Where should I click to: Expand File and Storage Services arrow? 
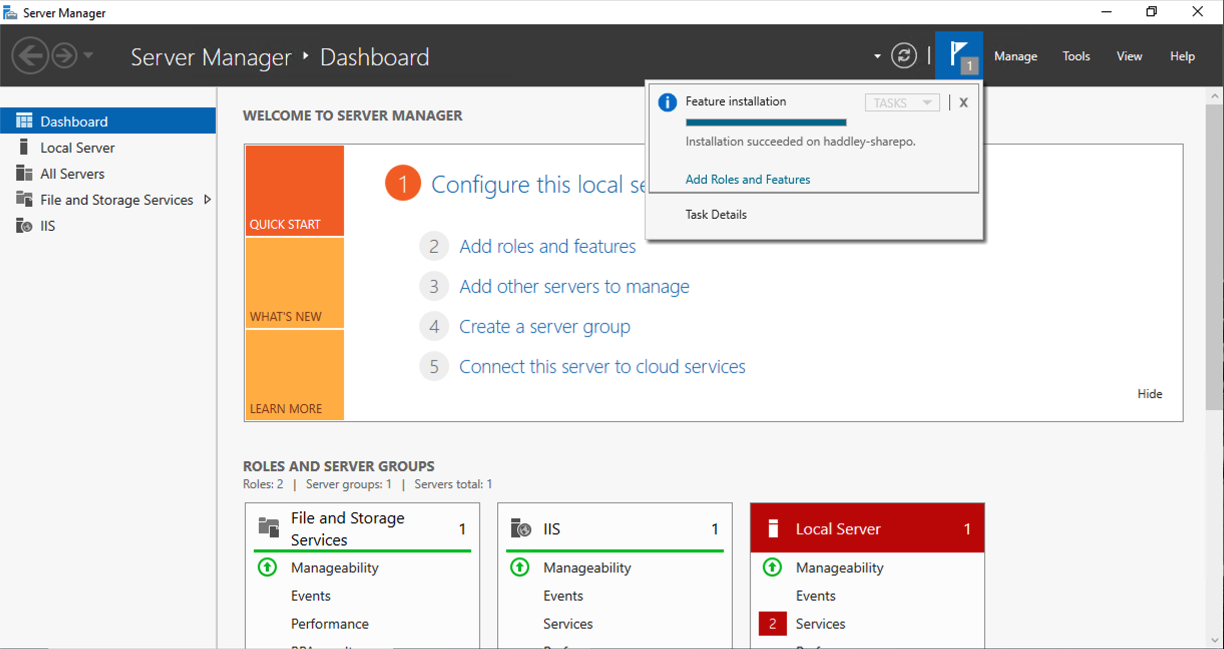[x=207, y=199]
